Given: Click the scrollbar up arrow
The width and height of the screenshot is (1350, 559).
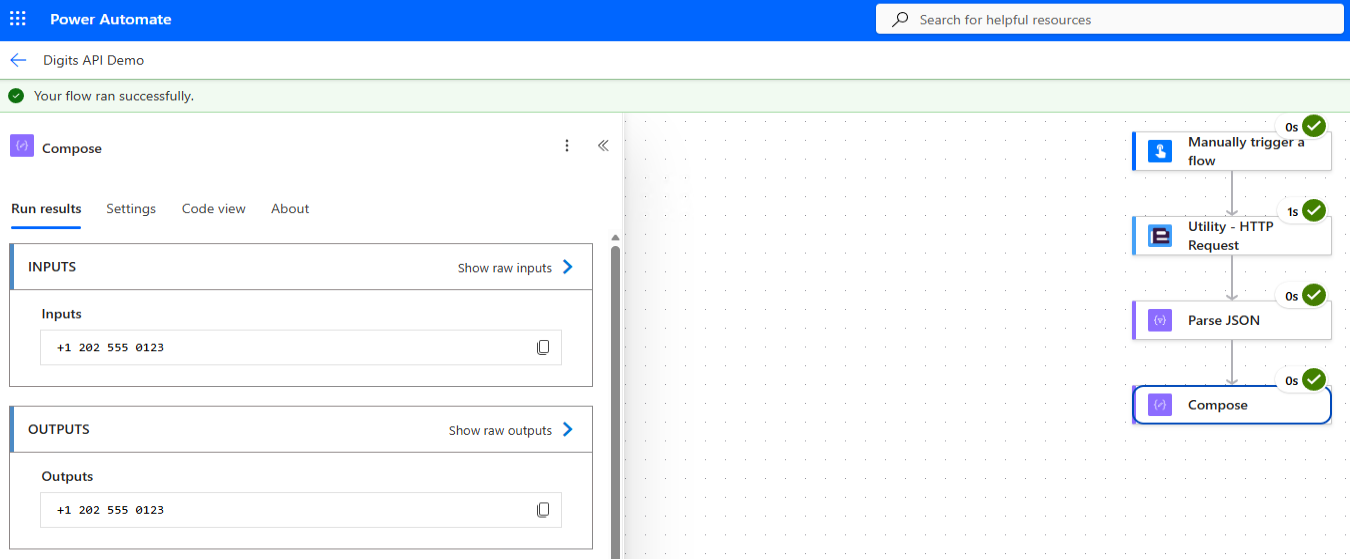Looking at the screenshot, I should tap(616, 237).
